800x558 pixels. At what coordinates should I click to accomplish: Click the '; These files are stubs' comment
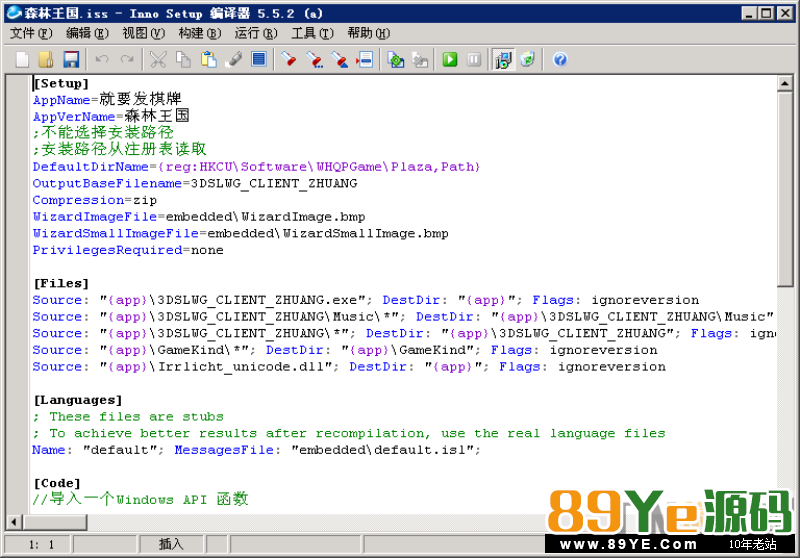128,417
